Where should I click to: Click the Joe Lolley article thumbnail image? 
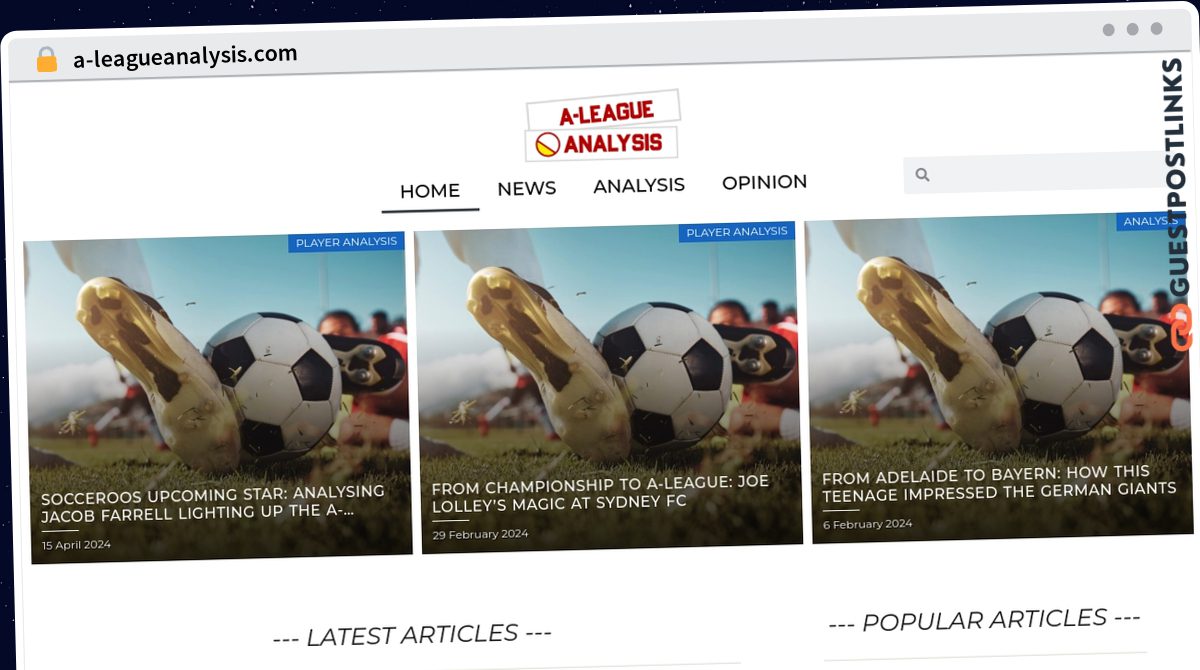(x=608, y=388)
